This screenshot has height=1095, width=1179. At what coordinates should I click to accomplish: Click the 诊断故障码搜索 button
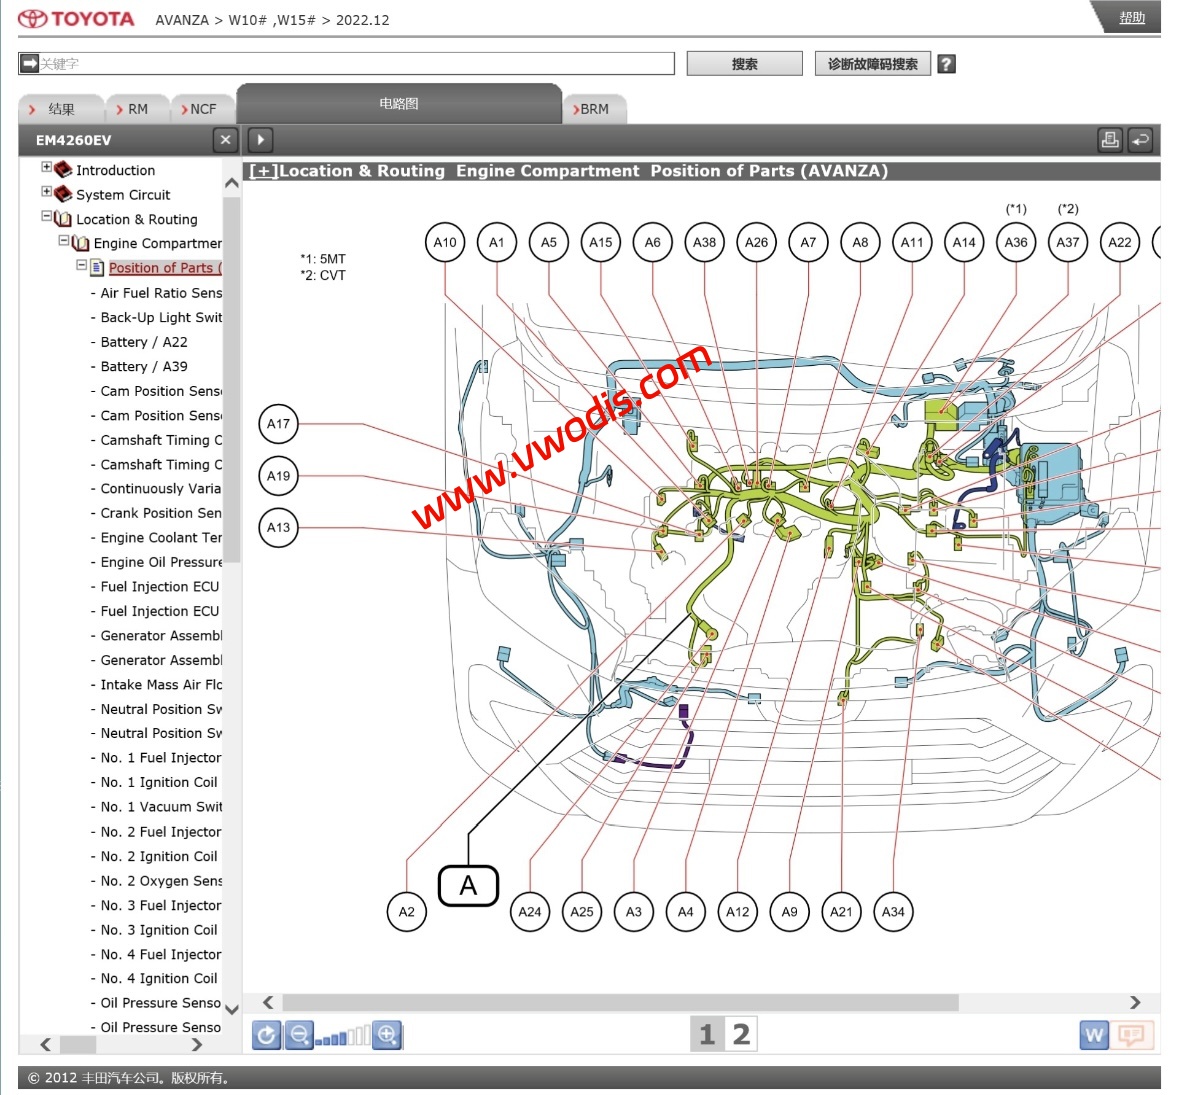[872, 64]
